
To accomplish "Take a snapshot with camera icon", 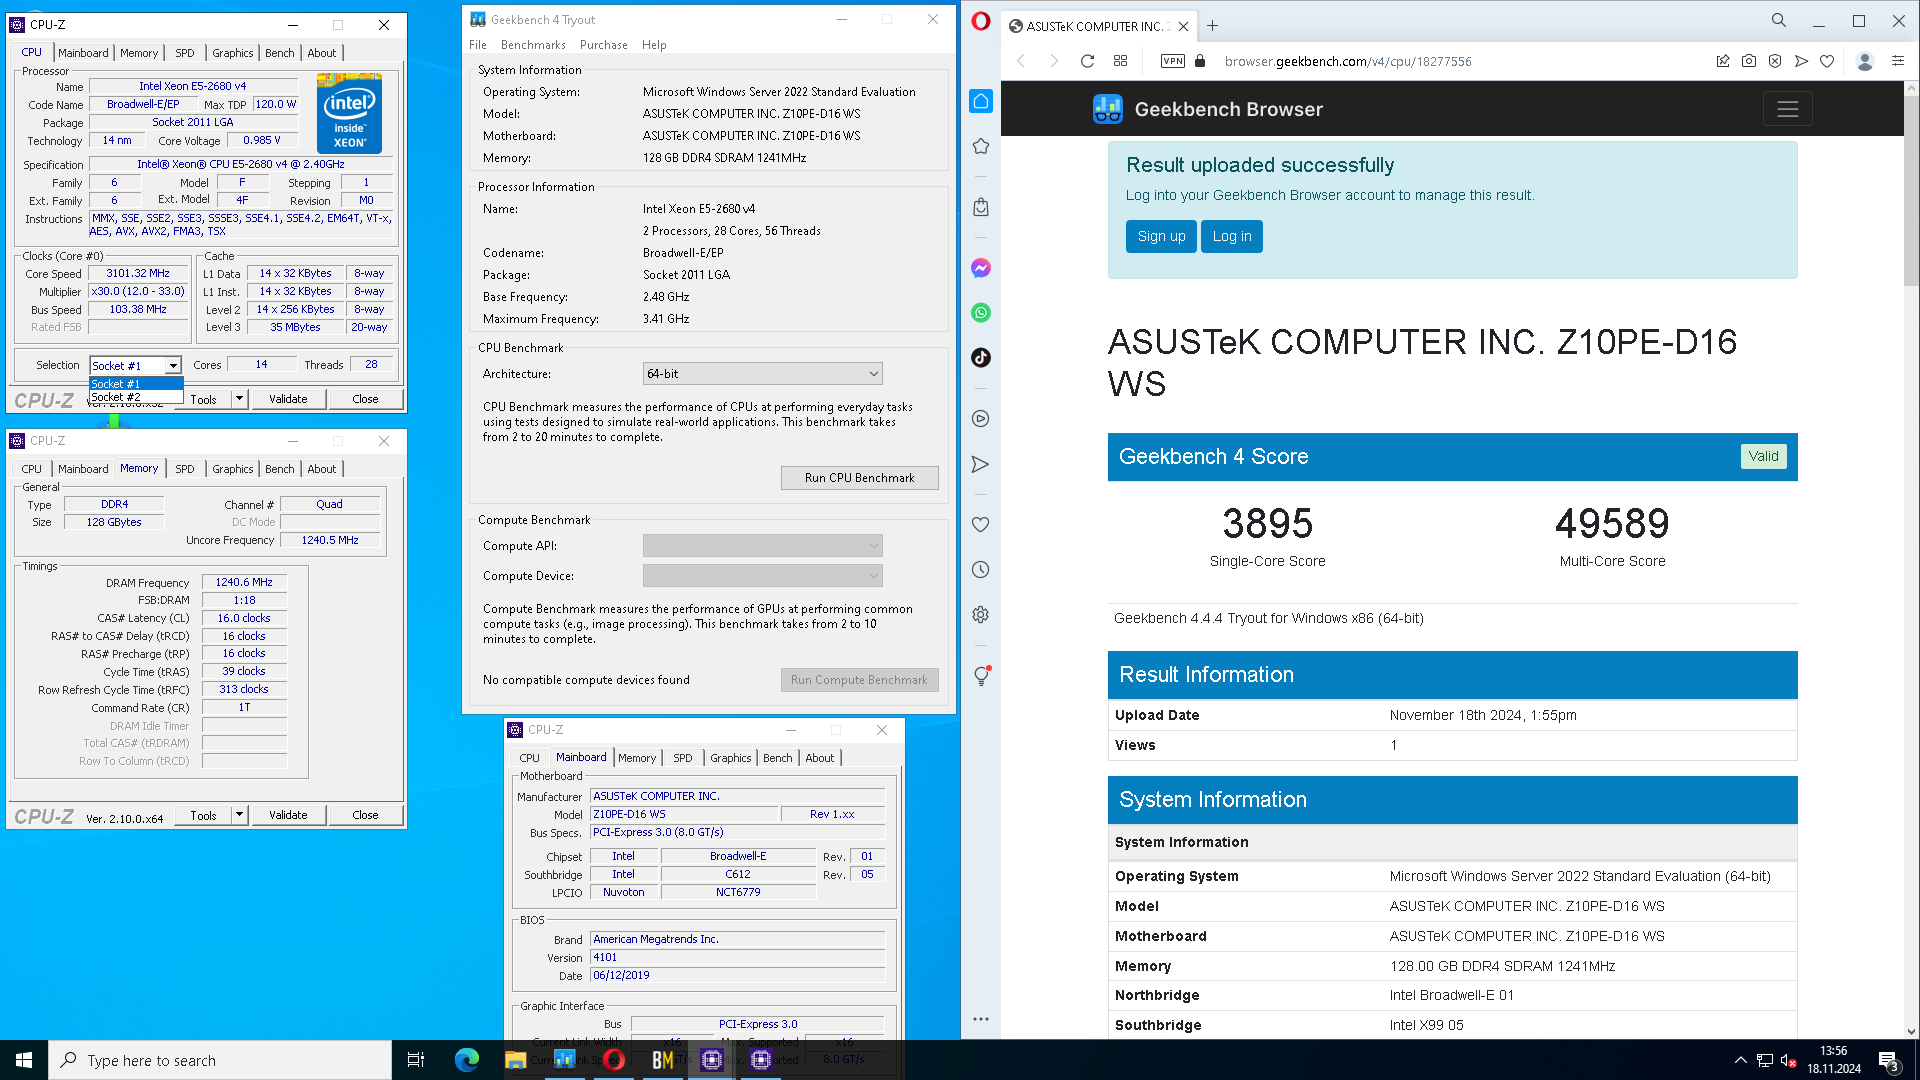I will 1749,61.
